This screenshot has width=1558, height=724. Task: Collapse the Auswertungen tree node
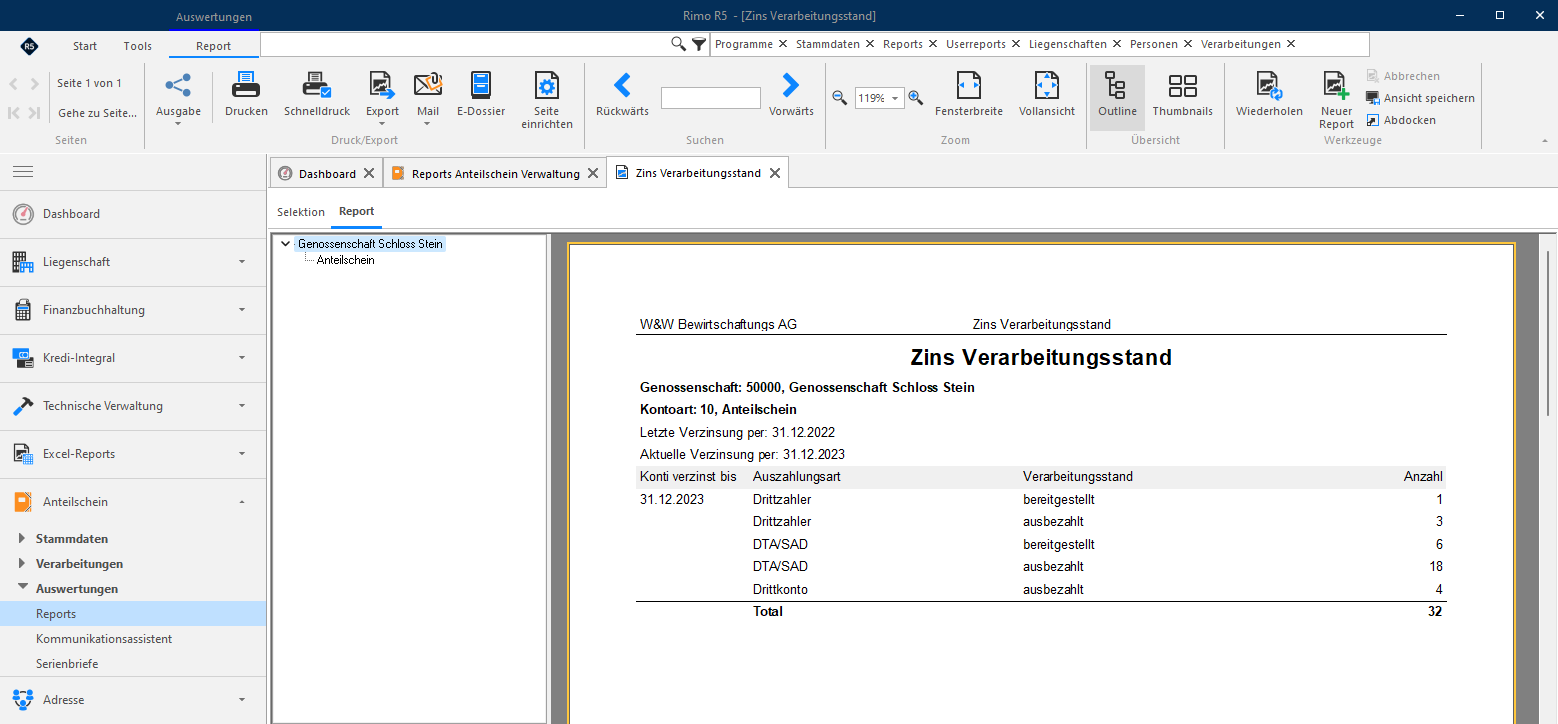click(23, 588)
